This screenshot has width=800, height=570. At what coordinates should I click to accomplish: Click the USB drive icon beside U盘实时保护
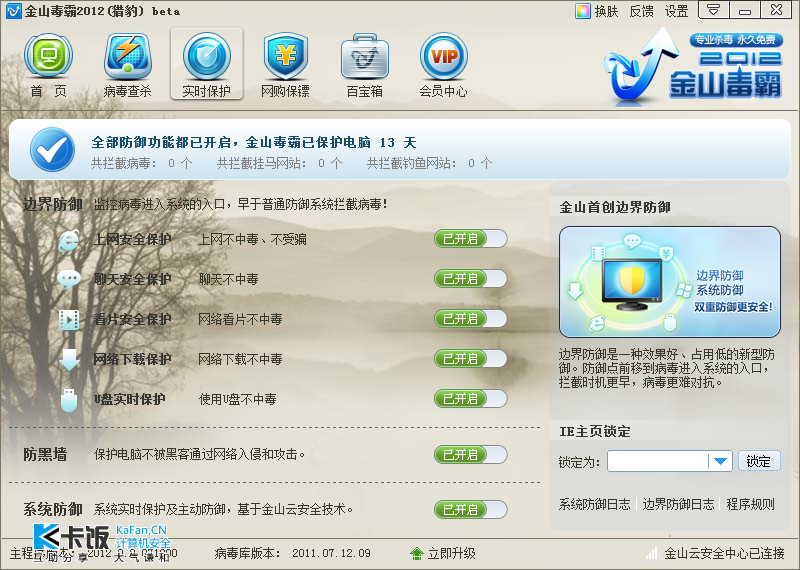click(x=69, y=400)
